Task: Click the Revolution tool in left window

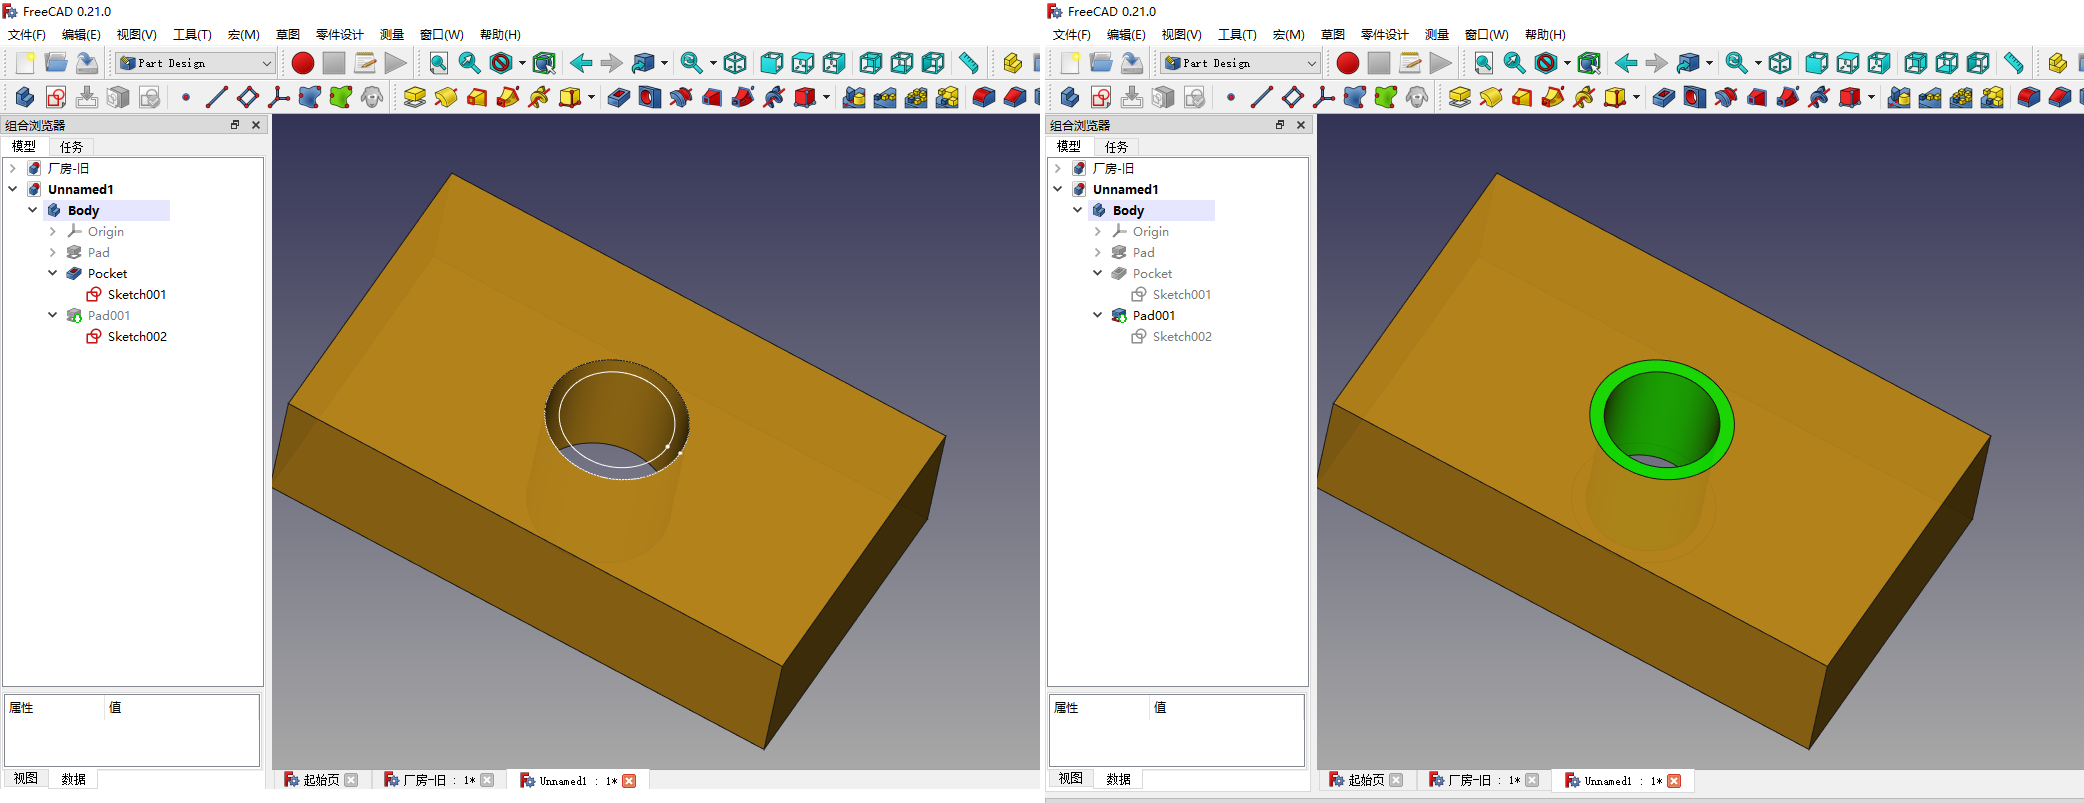Action: point(446,97)
